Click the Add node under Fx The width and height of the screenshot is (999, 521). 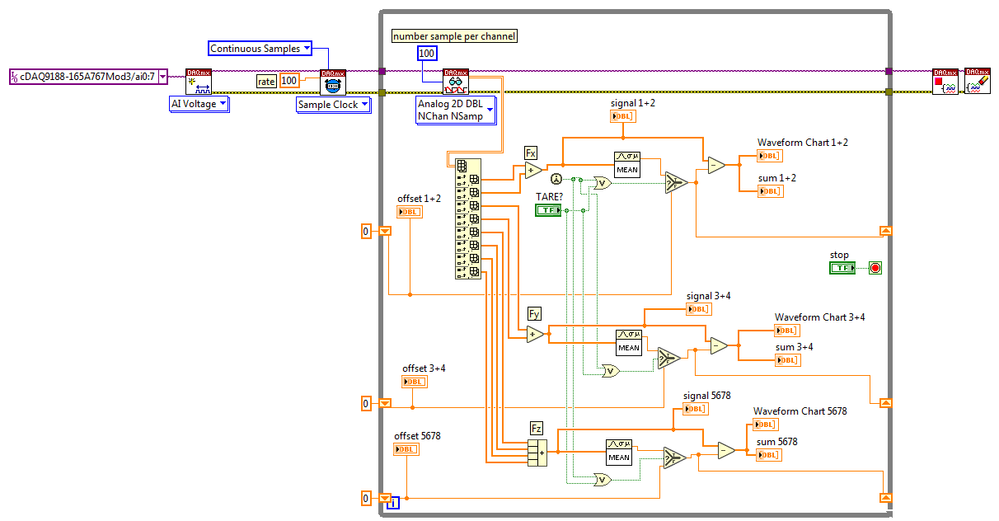[533, 170]
